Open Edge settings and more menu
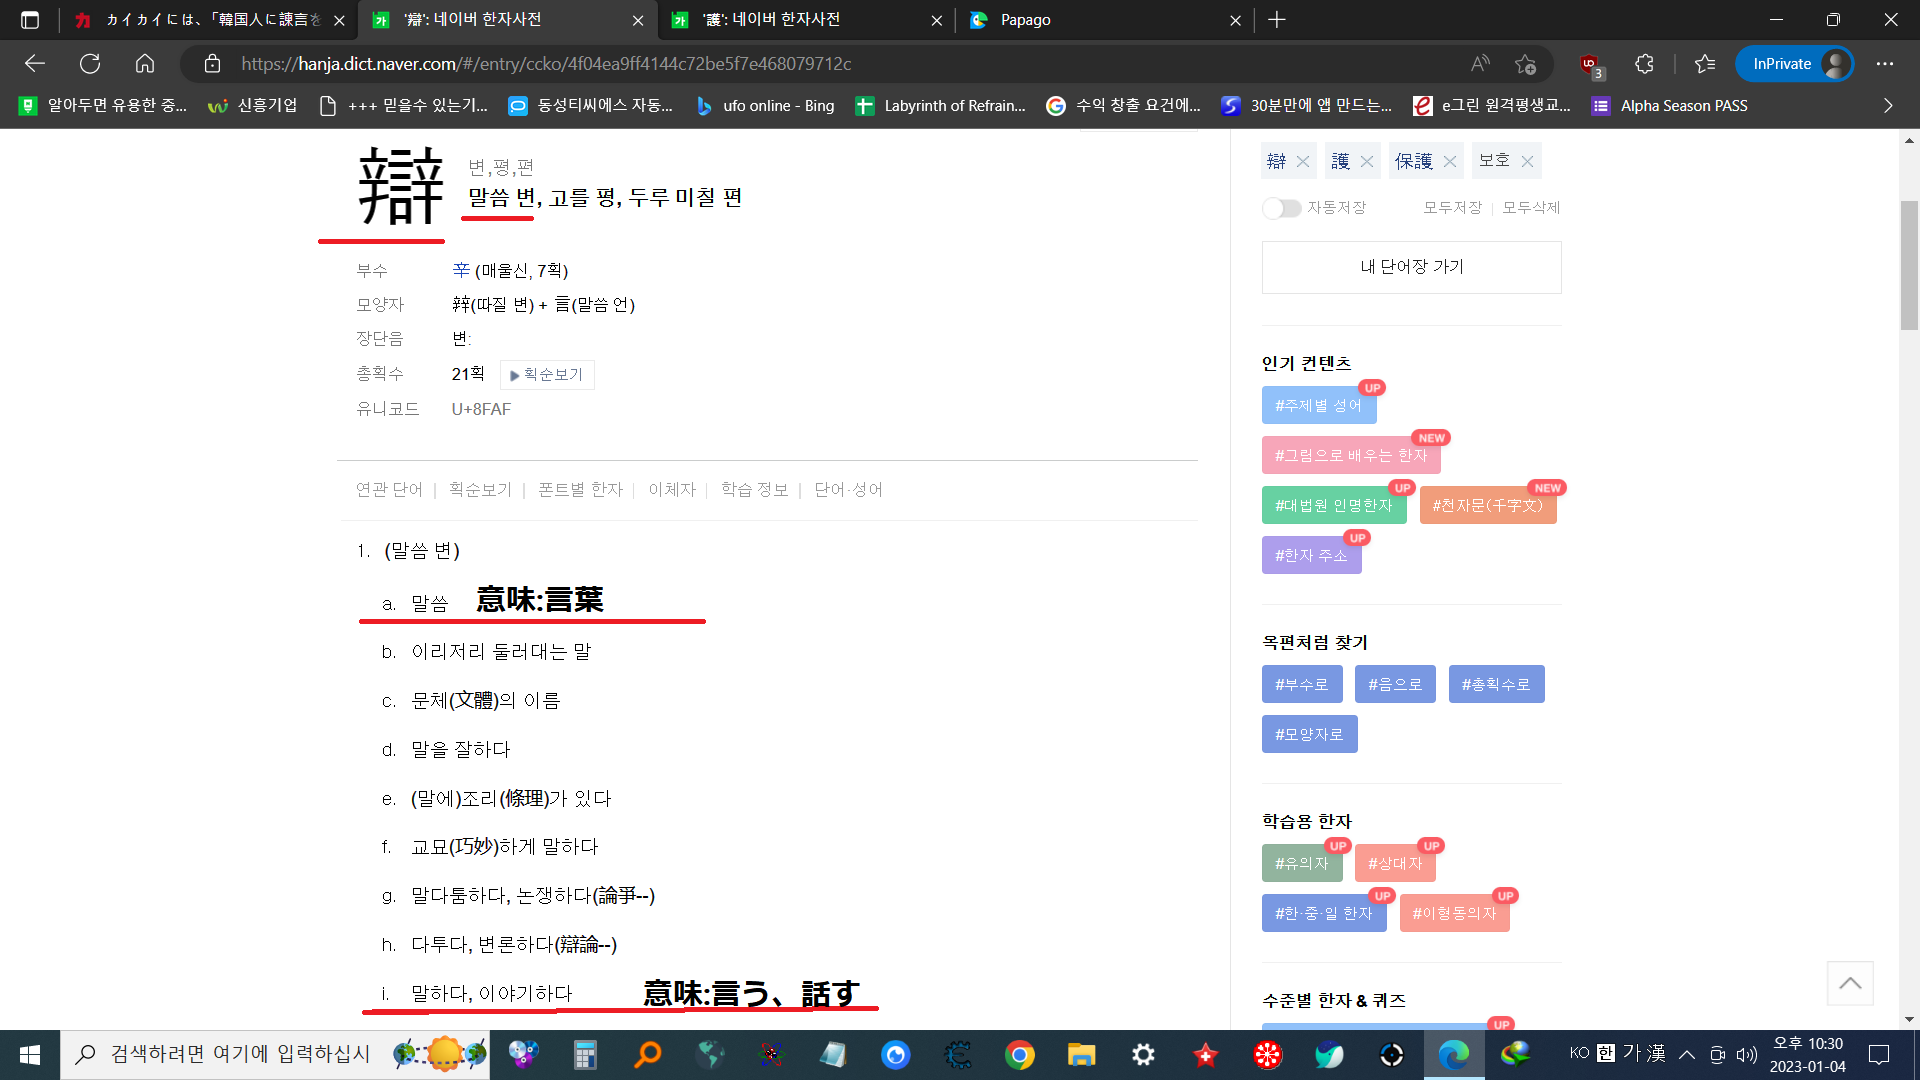The height and width of the screenshot is (1080, 1920). [x=1884, y=64]
